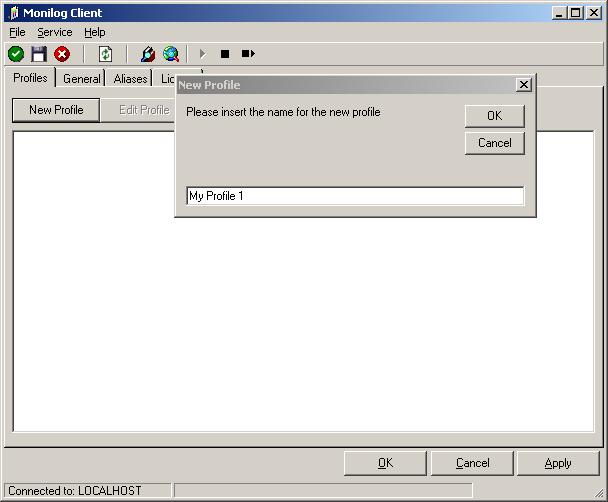Click the Edit Profile button
Viewport: 608px width, 502px height.
(139, 110)
